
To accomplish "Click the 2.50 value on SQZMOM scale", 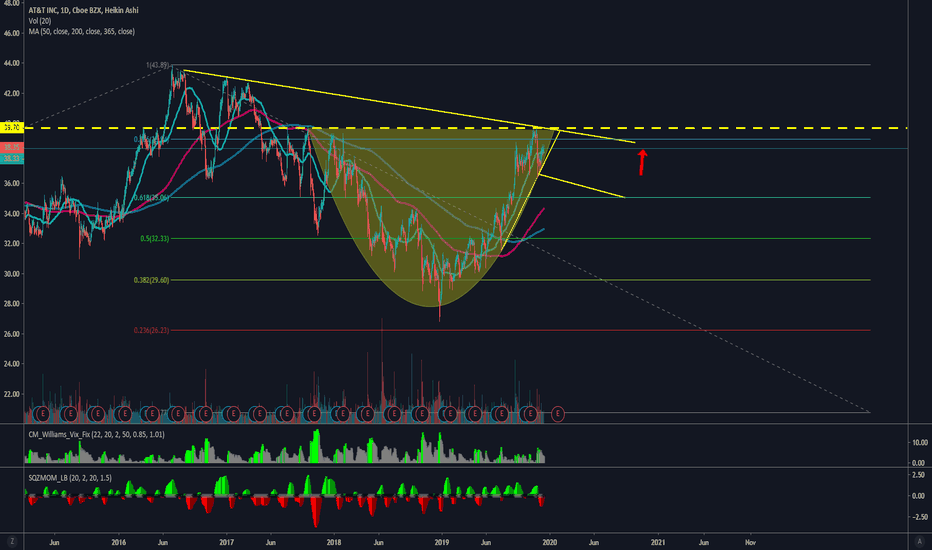I will tap(919, 474).
